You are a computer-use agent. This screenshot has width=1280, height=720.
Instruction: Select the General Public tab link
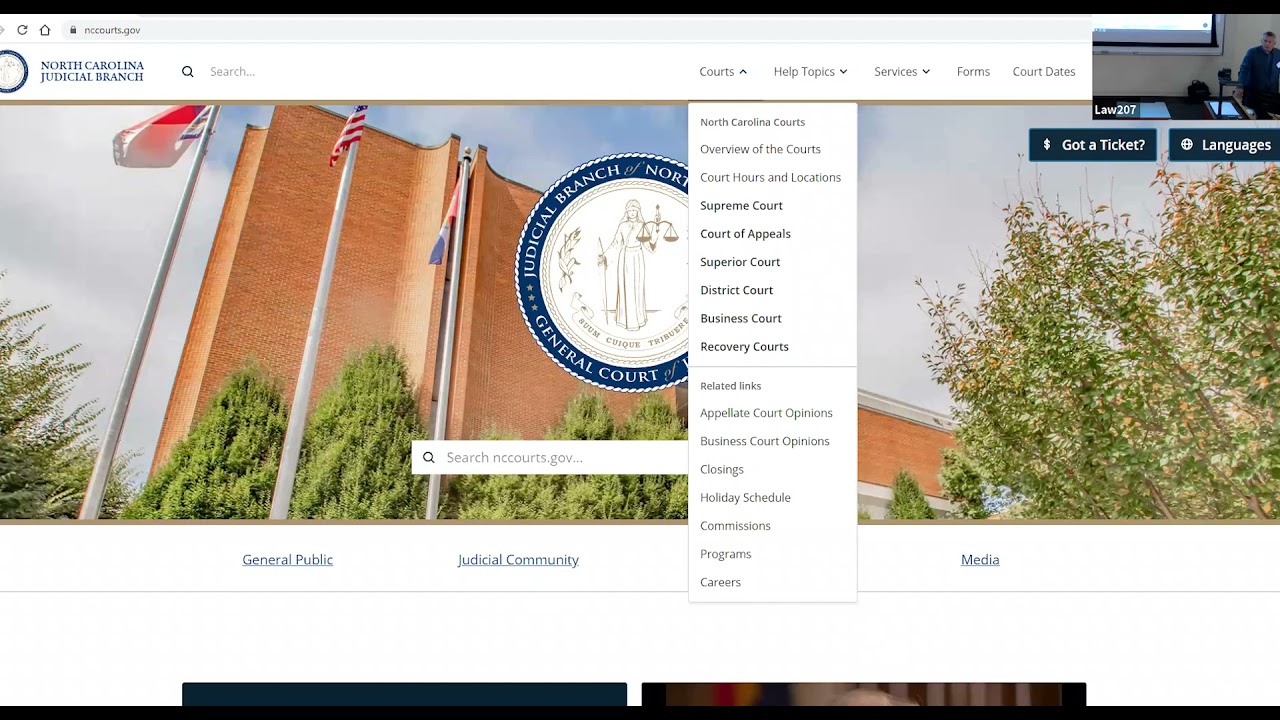(287, 560)
